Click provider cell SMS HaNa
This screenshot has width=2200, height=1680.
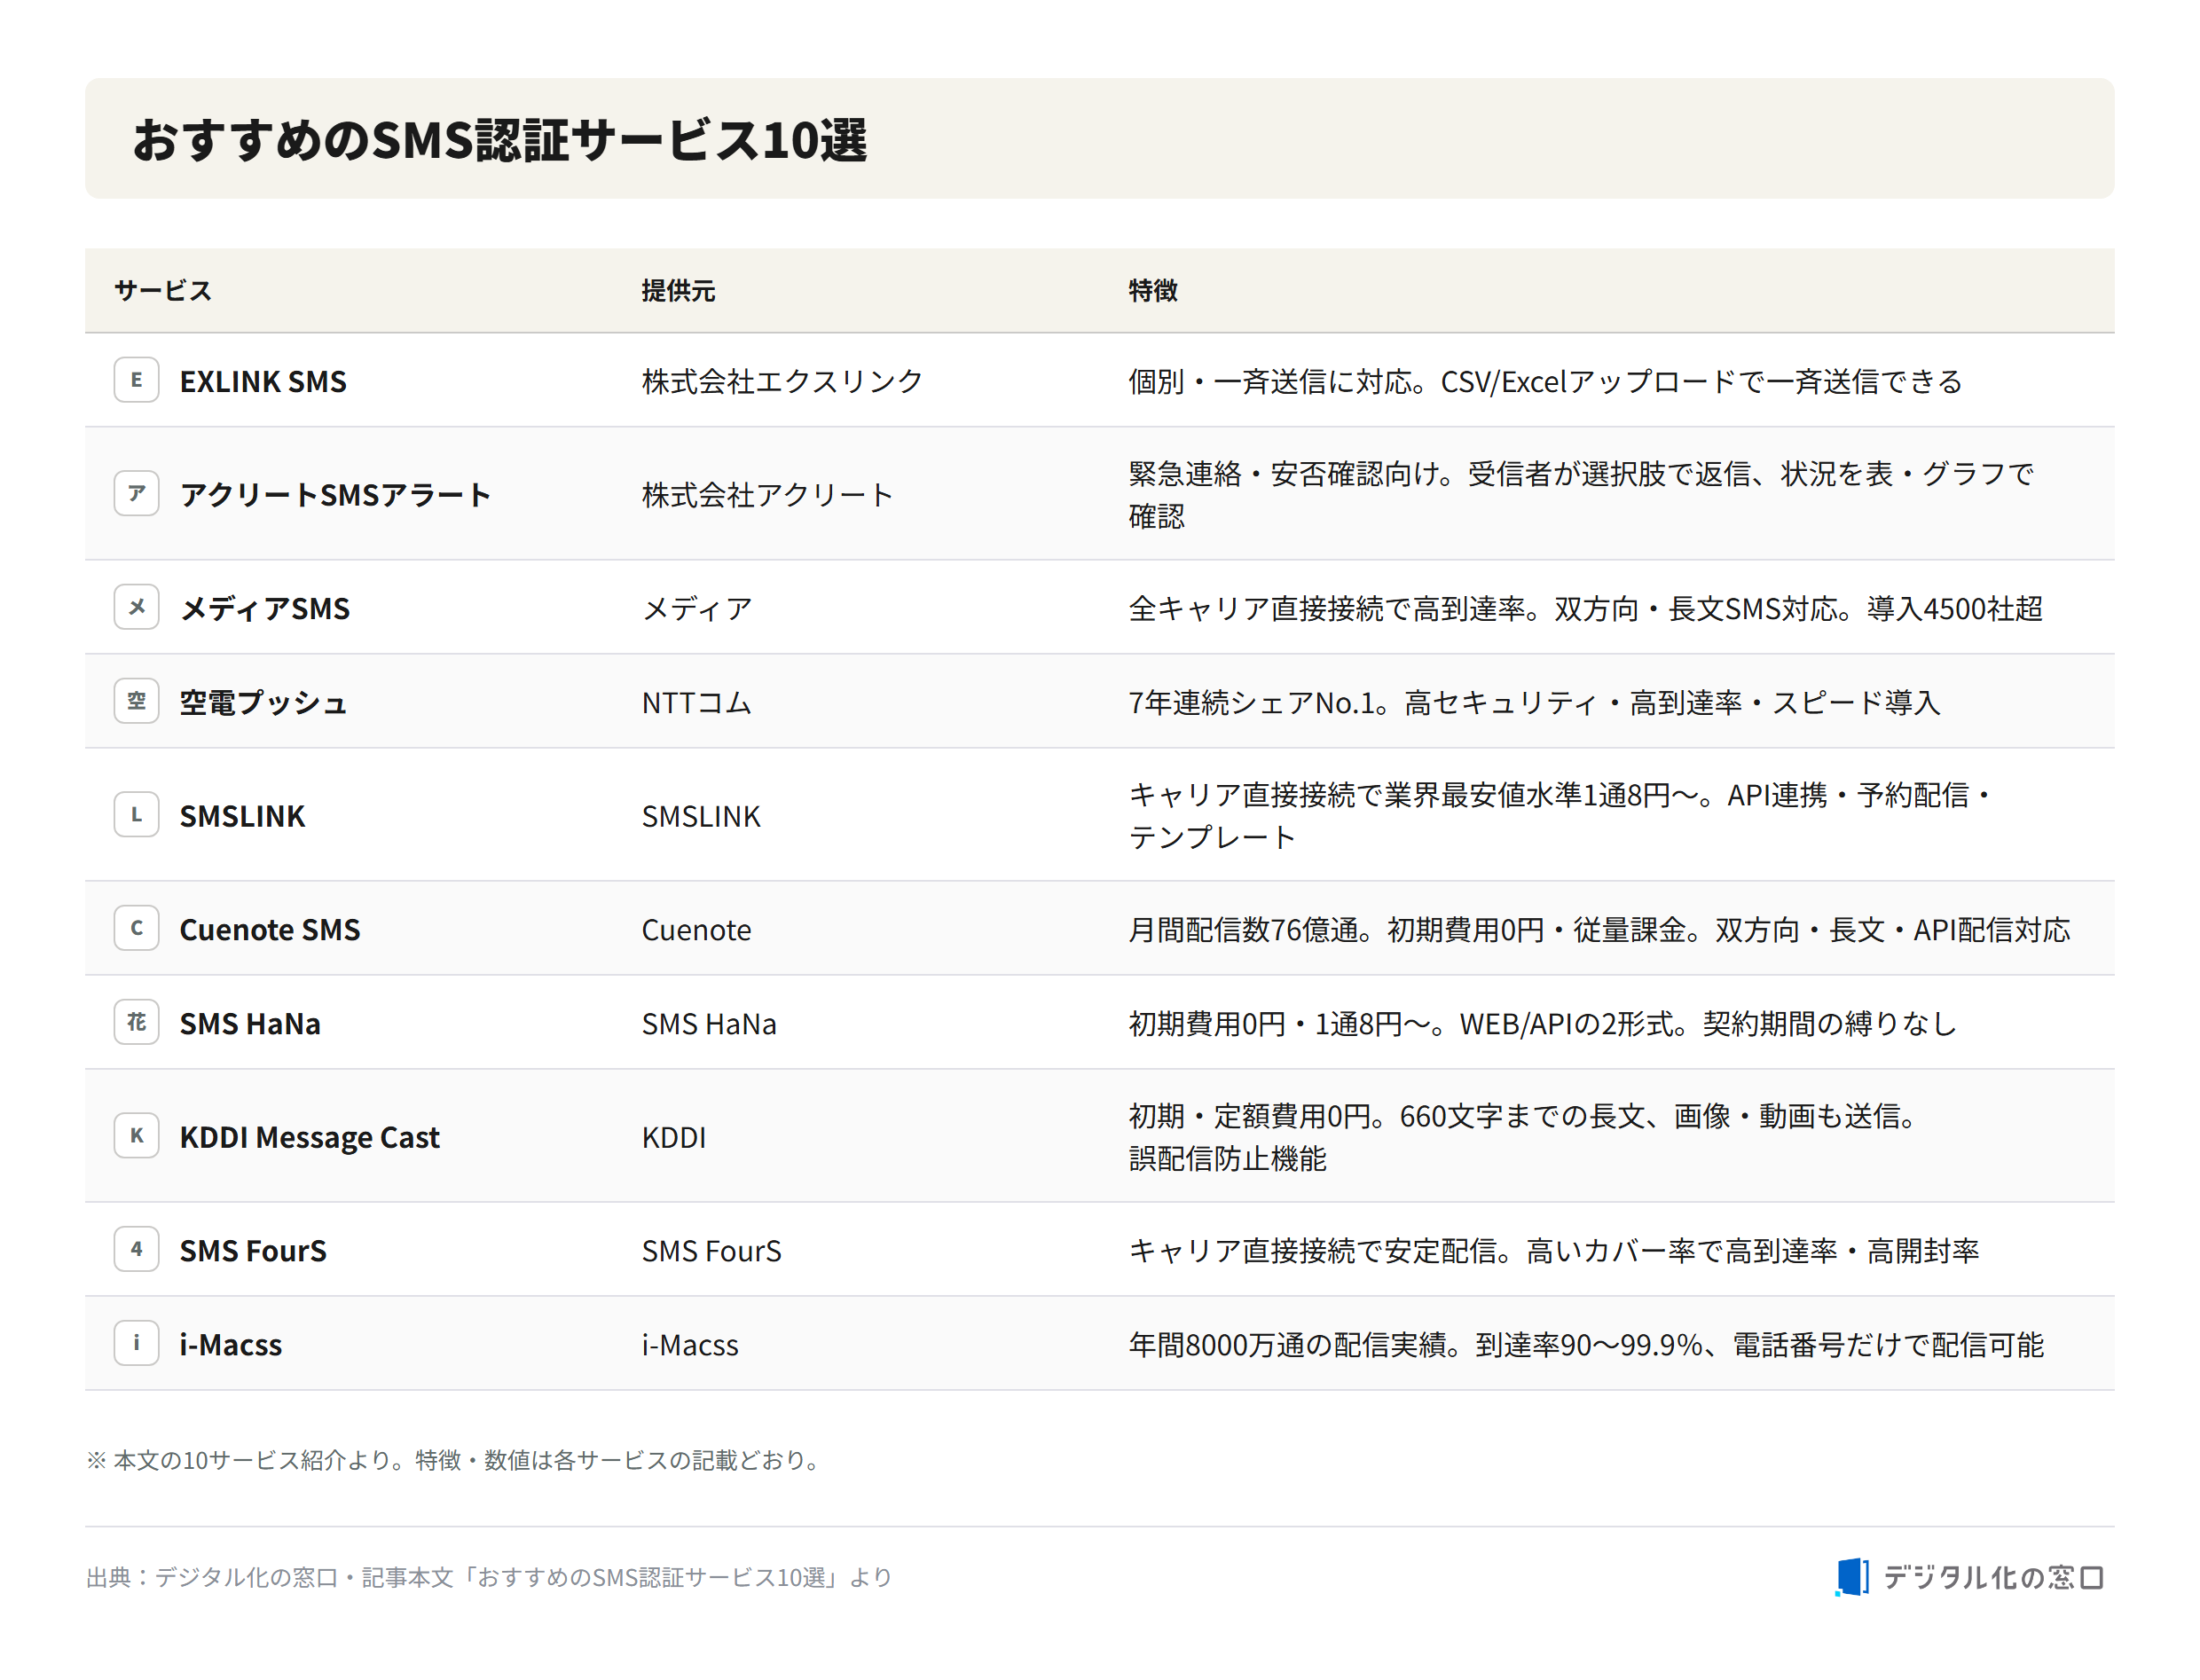(709, 1023)
